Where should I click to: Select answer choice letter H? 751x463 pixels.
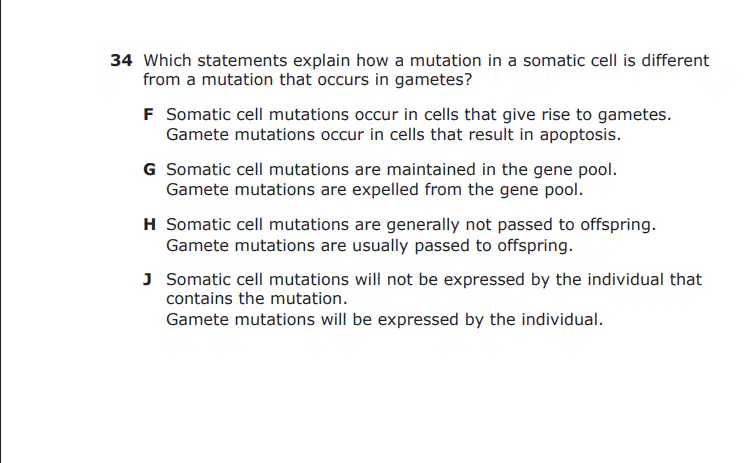pyautogui.click(x=149, y=224)
